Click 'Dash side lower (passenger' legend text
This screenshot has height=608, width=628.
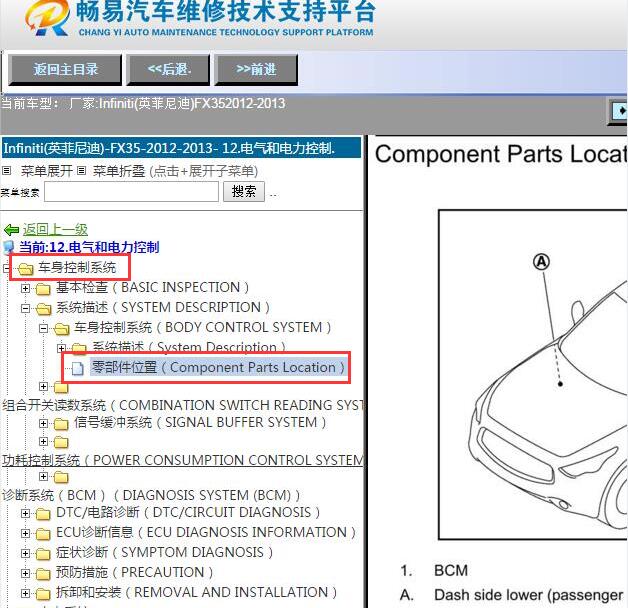pos(529,595)
